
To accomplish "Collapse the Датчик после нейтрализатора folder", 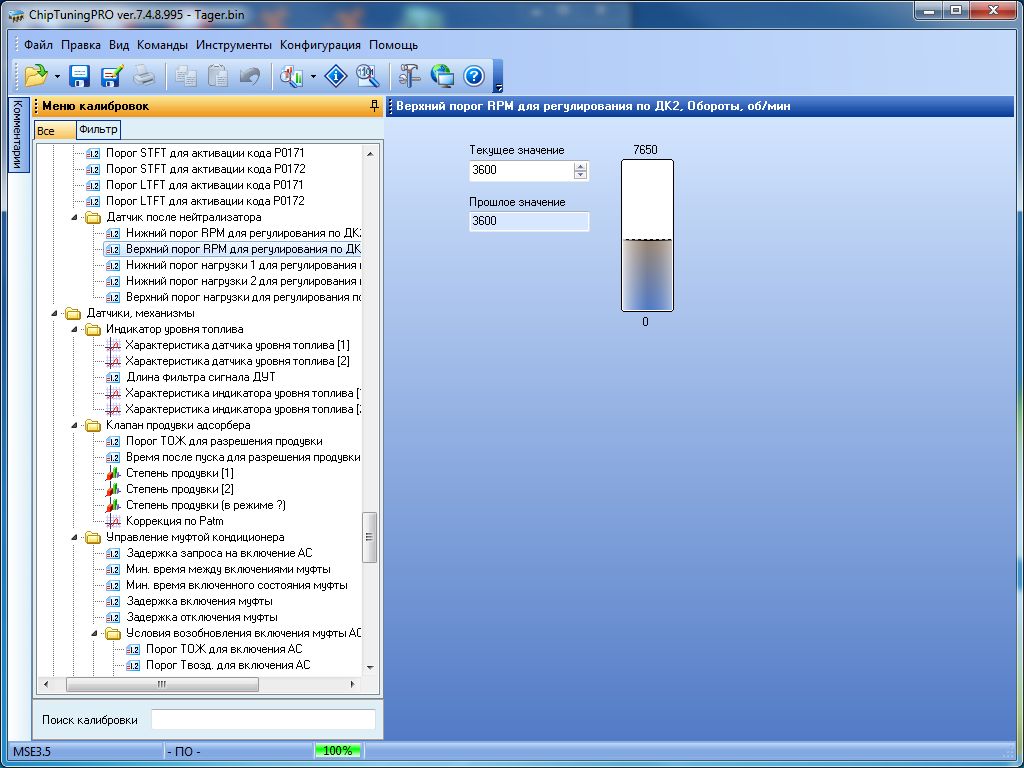I will (x=76, y=217).
